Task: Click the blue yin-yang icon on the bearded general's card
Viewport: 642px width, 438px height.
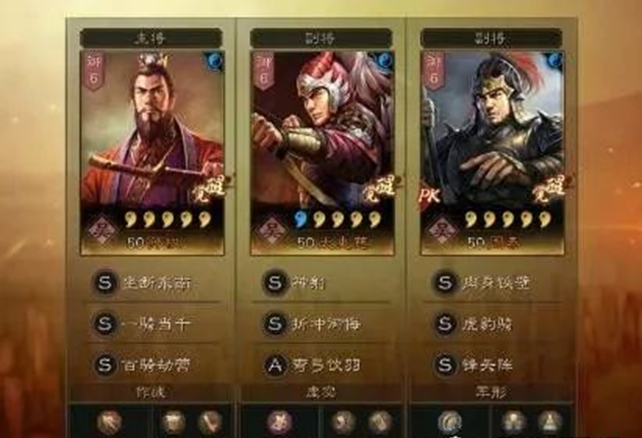Action: (214, 62)
